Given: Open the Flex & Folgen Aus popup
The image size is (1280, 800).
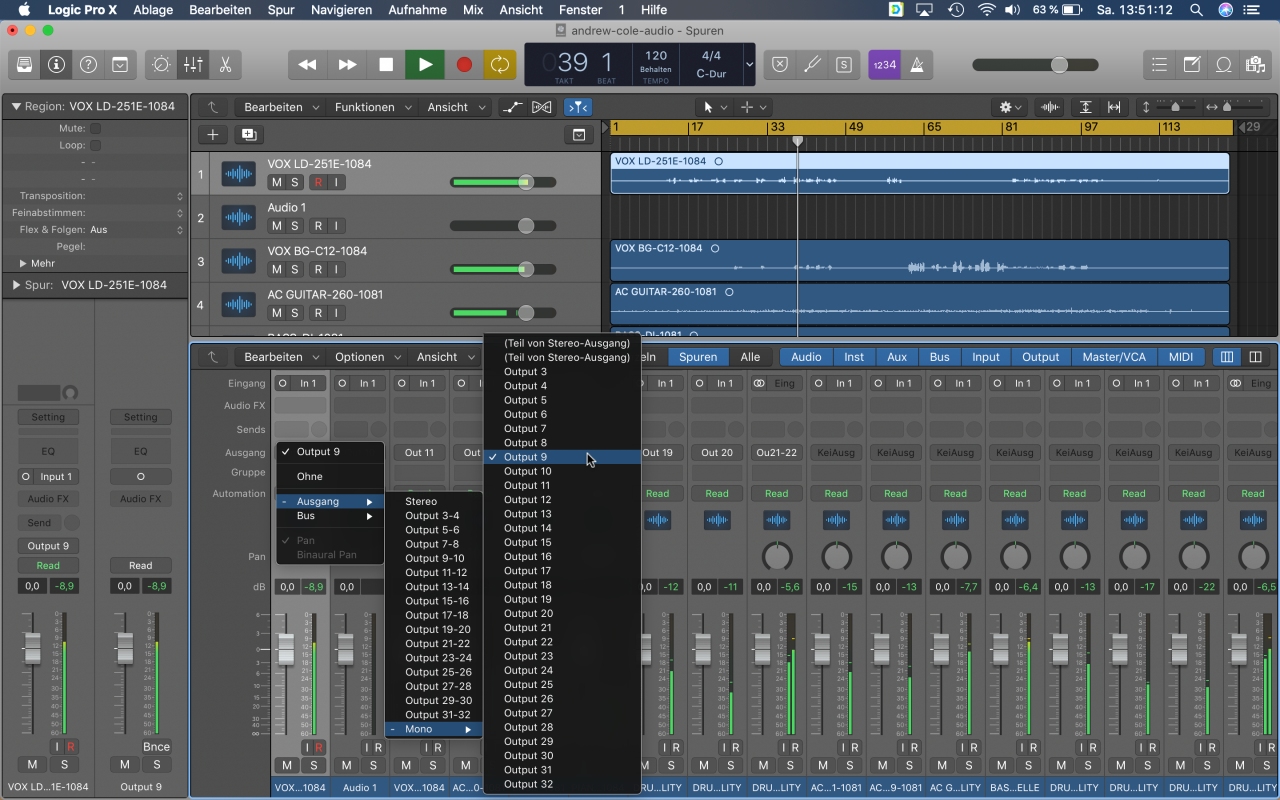Looking at the screenshot, I should click(x=138, y=230).
